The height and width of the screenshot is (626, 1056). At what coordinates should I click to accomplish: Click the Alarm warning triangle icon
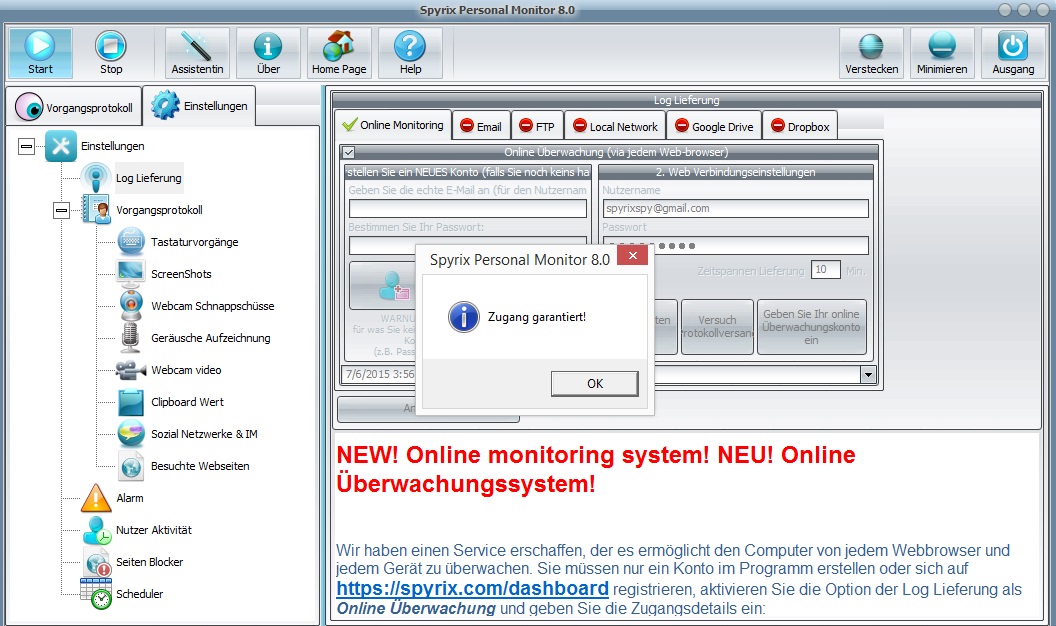pyautogui.click(x=96, y=498)
